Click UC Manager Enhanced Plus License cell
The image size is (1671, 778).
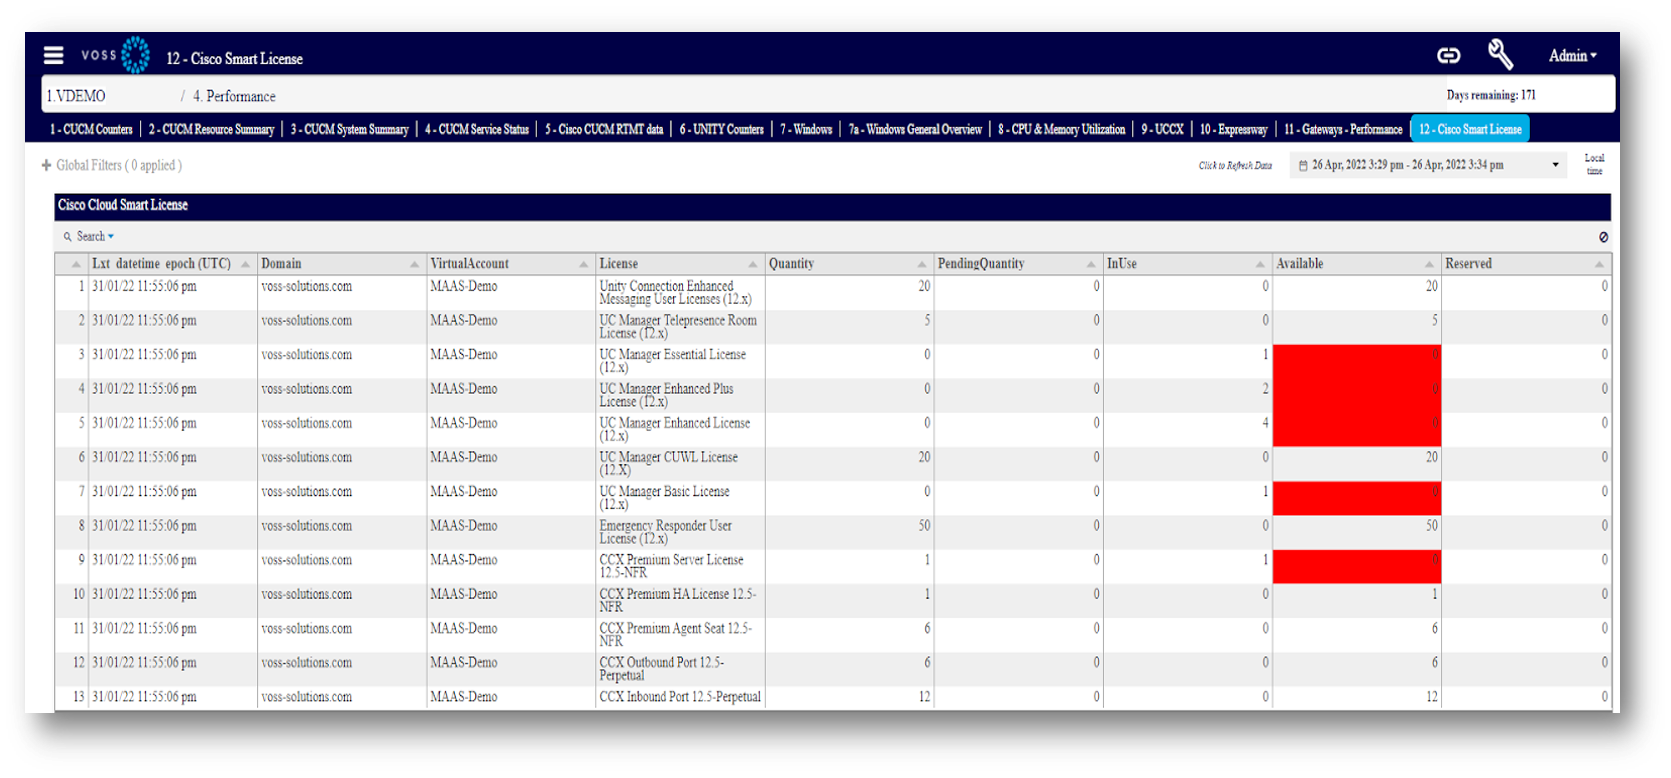tap(679, 395)
